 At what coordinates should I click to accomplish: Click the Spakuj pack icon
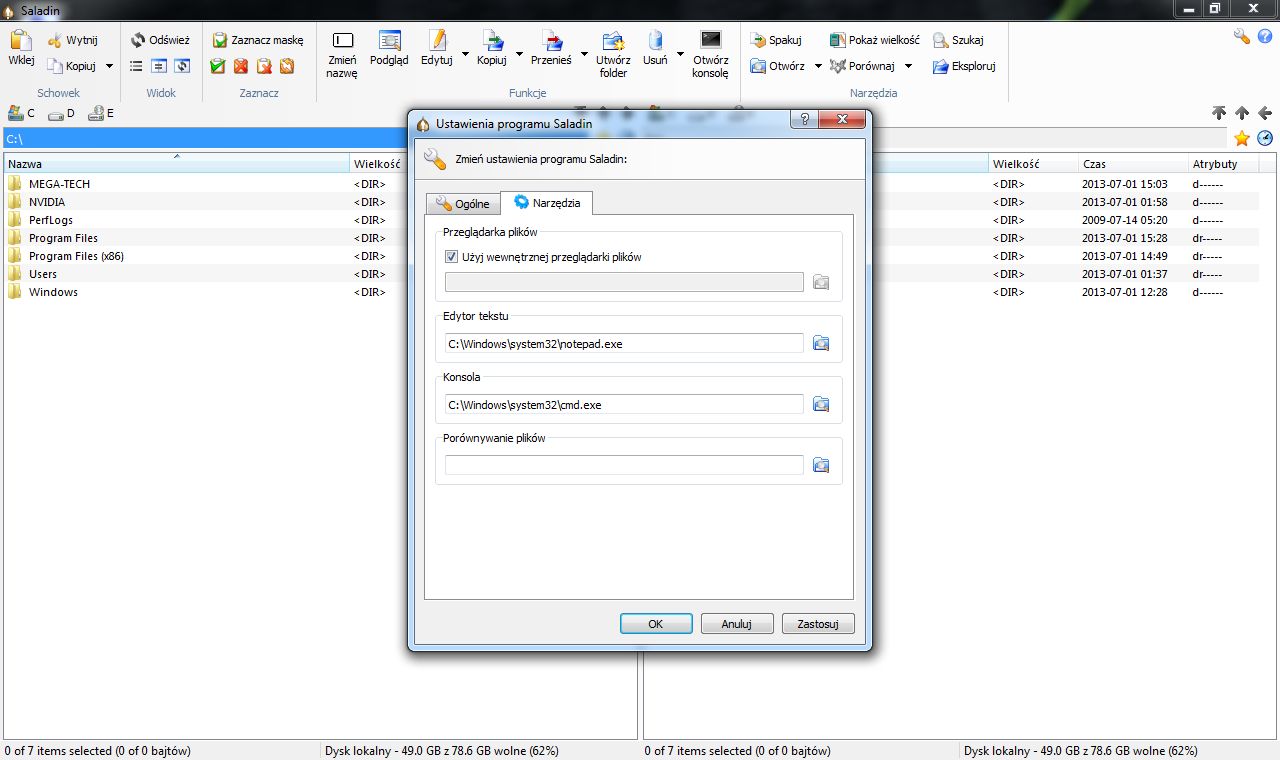tap(758, 40)
